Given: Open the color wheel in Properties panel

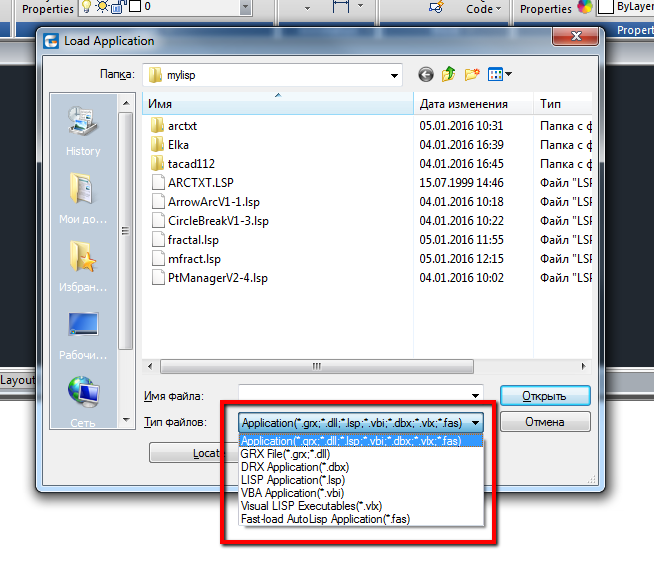Looking at the screenshot, I should pyautogui.click(x=585, y=7).
